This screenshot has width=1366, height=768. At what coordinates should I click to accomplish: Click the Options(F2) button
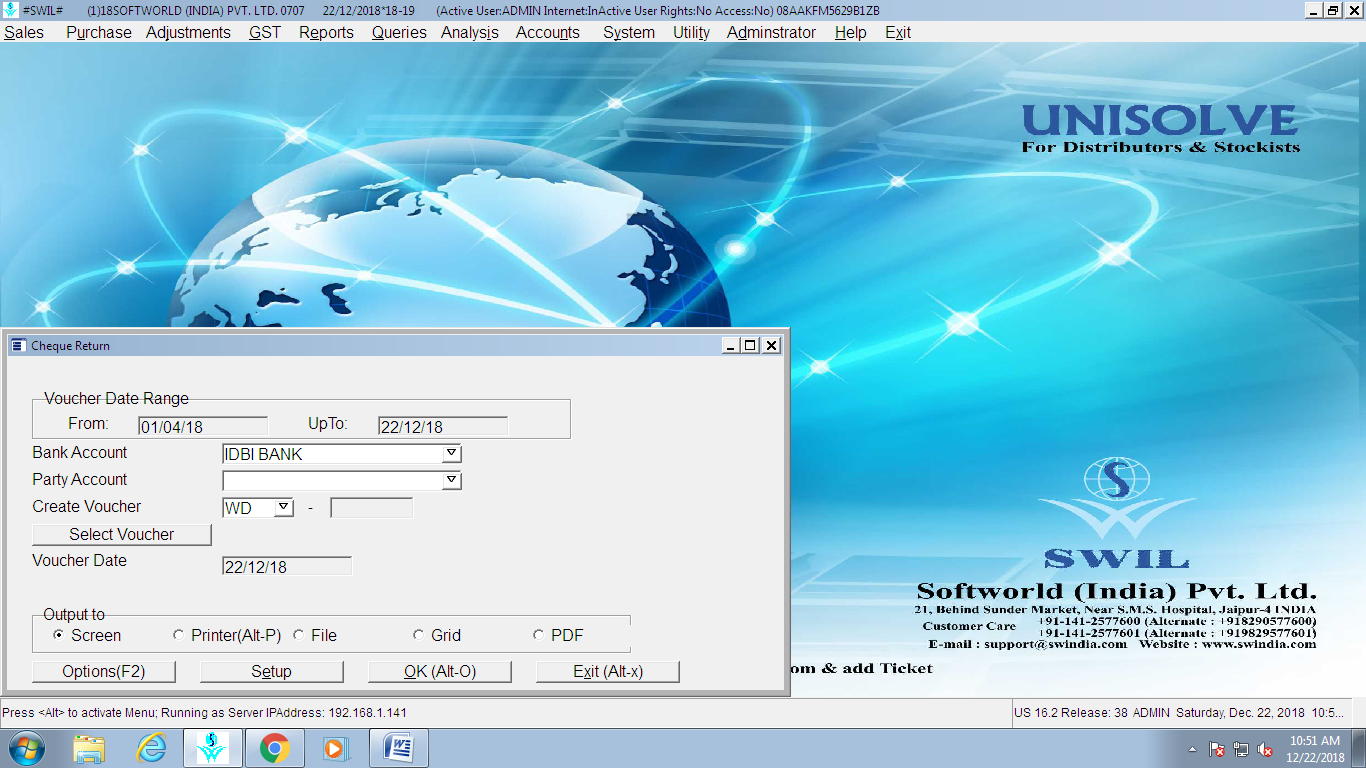pos(104,671)
